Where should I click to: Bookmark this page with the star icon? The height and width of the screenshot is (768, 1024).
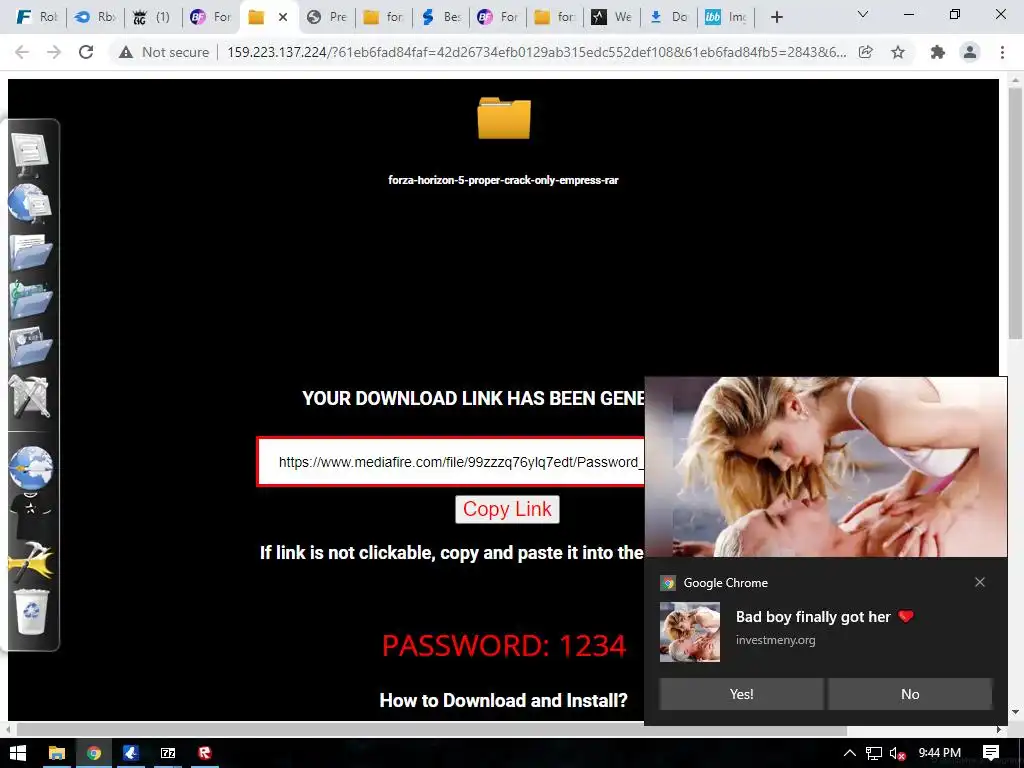pyautogui.click(x=898, y=52)
